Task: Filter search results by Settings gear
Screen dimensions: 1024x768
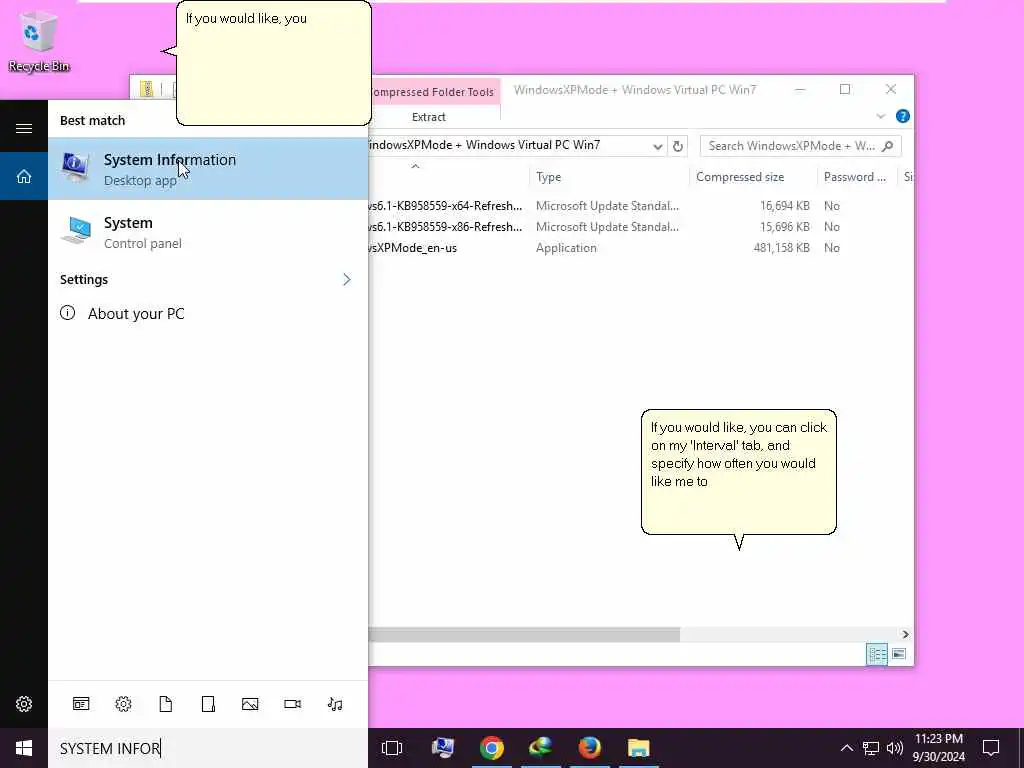Action: pos(123,703)
